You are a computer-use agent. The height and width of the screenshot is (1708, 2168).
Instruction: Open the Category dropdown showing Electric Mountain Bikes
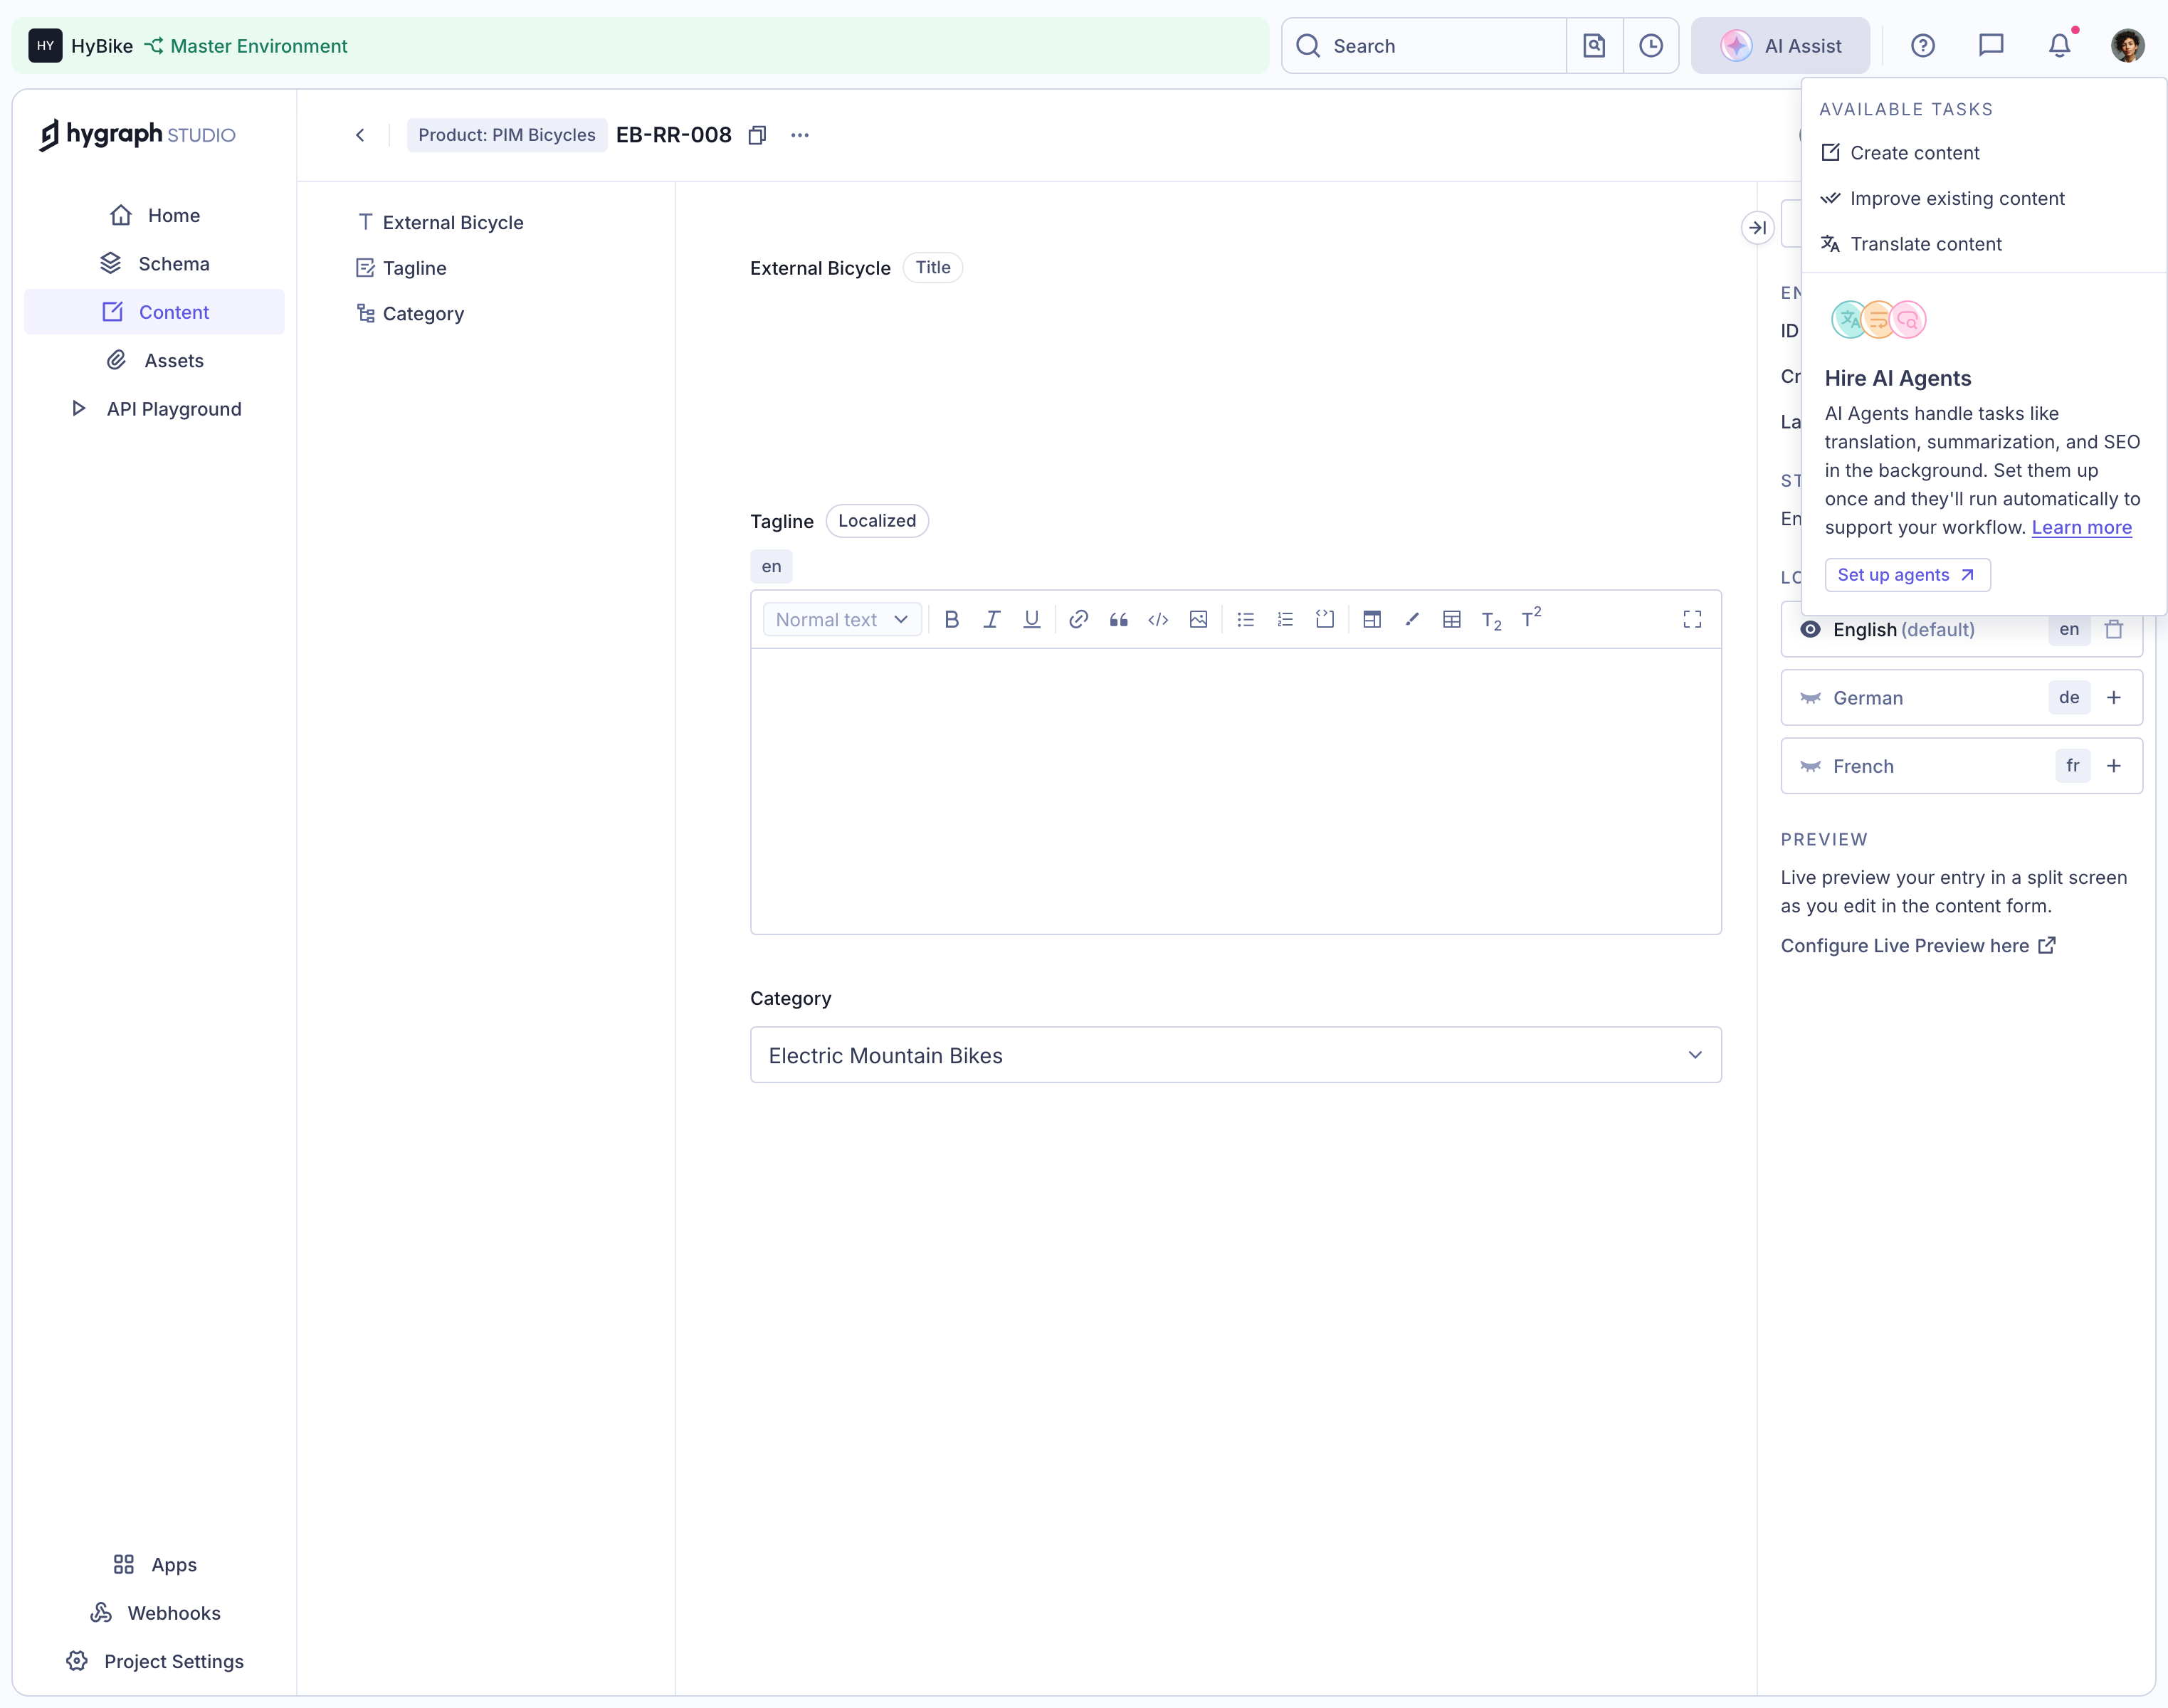pyautogui.click(x=1235, y=1055)
